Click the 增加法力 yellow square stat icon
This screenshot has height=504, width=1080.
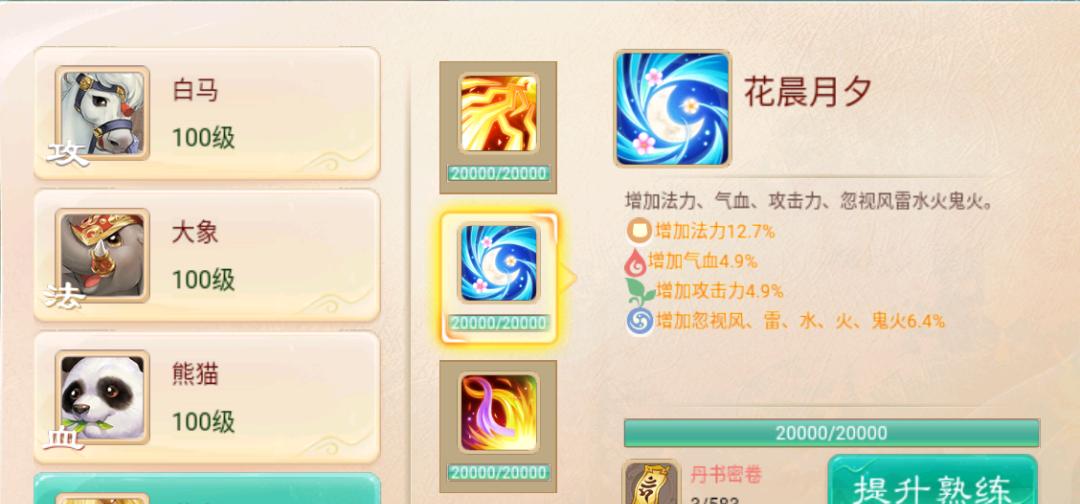[639, 230]
